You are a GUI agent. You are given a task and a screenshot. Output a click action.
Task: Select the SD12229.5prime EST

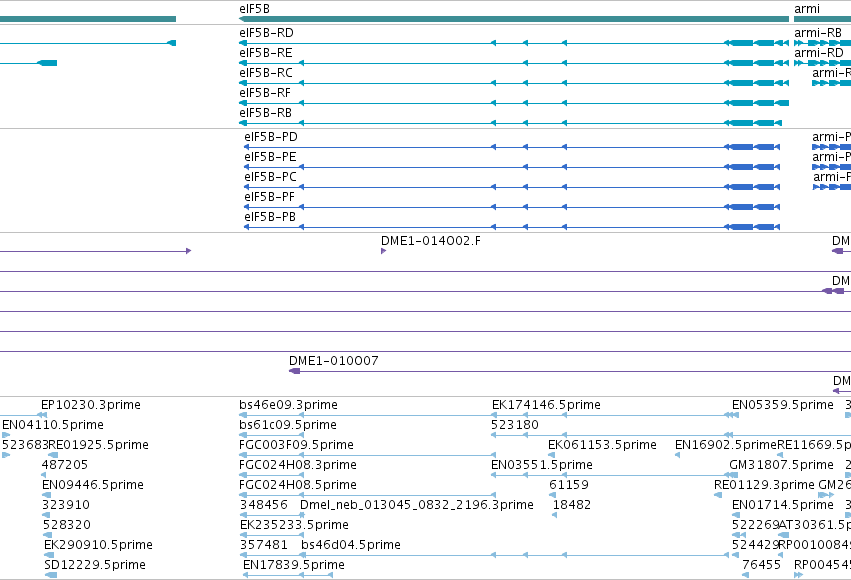click(94, 565)
